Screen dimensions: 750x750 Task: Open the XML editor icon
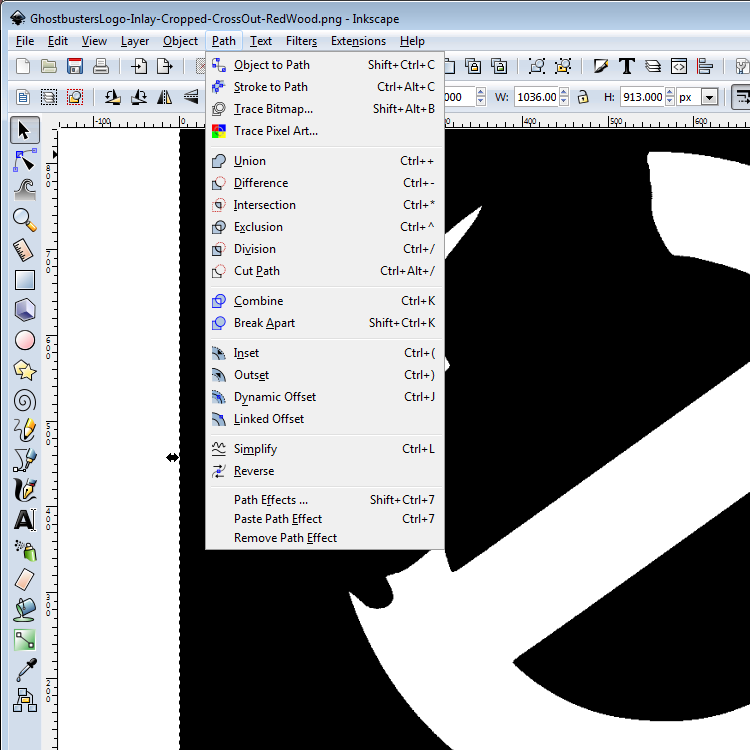(679, 66)
